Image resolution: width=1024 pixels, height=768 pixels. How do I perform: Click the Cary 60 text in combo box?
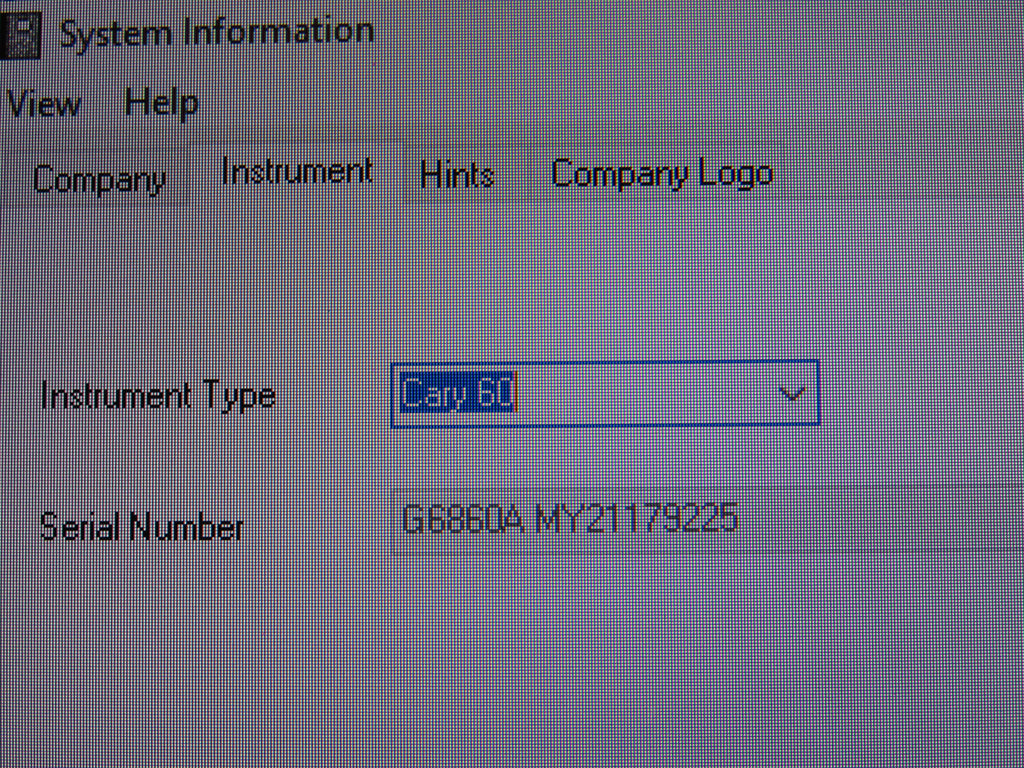pos(459,394)
